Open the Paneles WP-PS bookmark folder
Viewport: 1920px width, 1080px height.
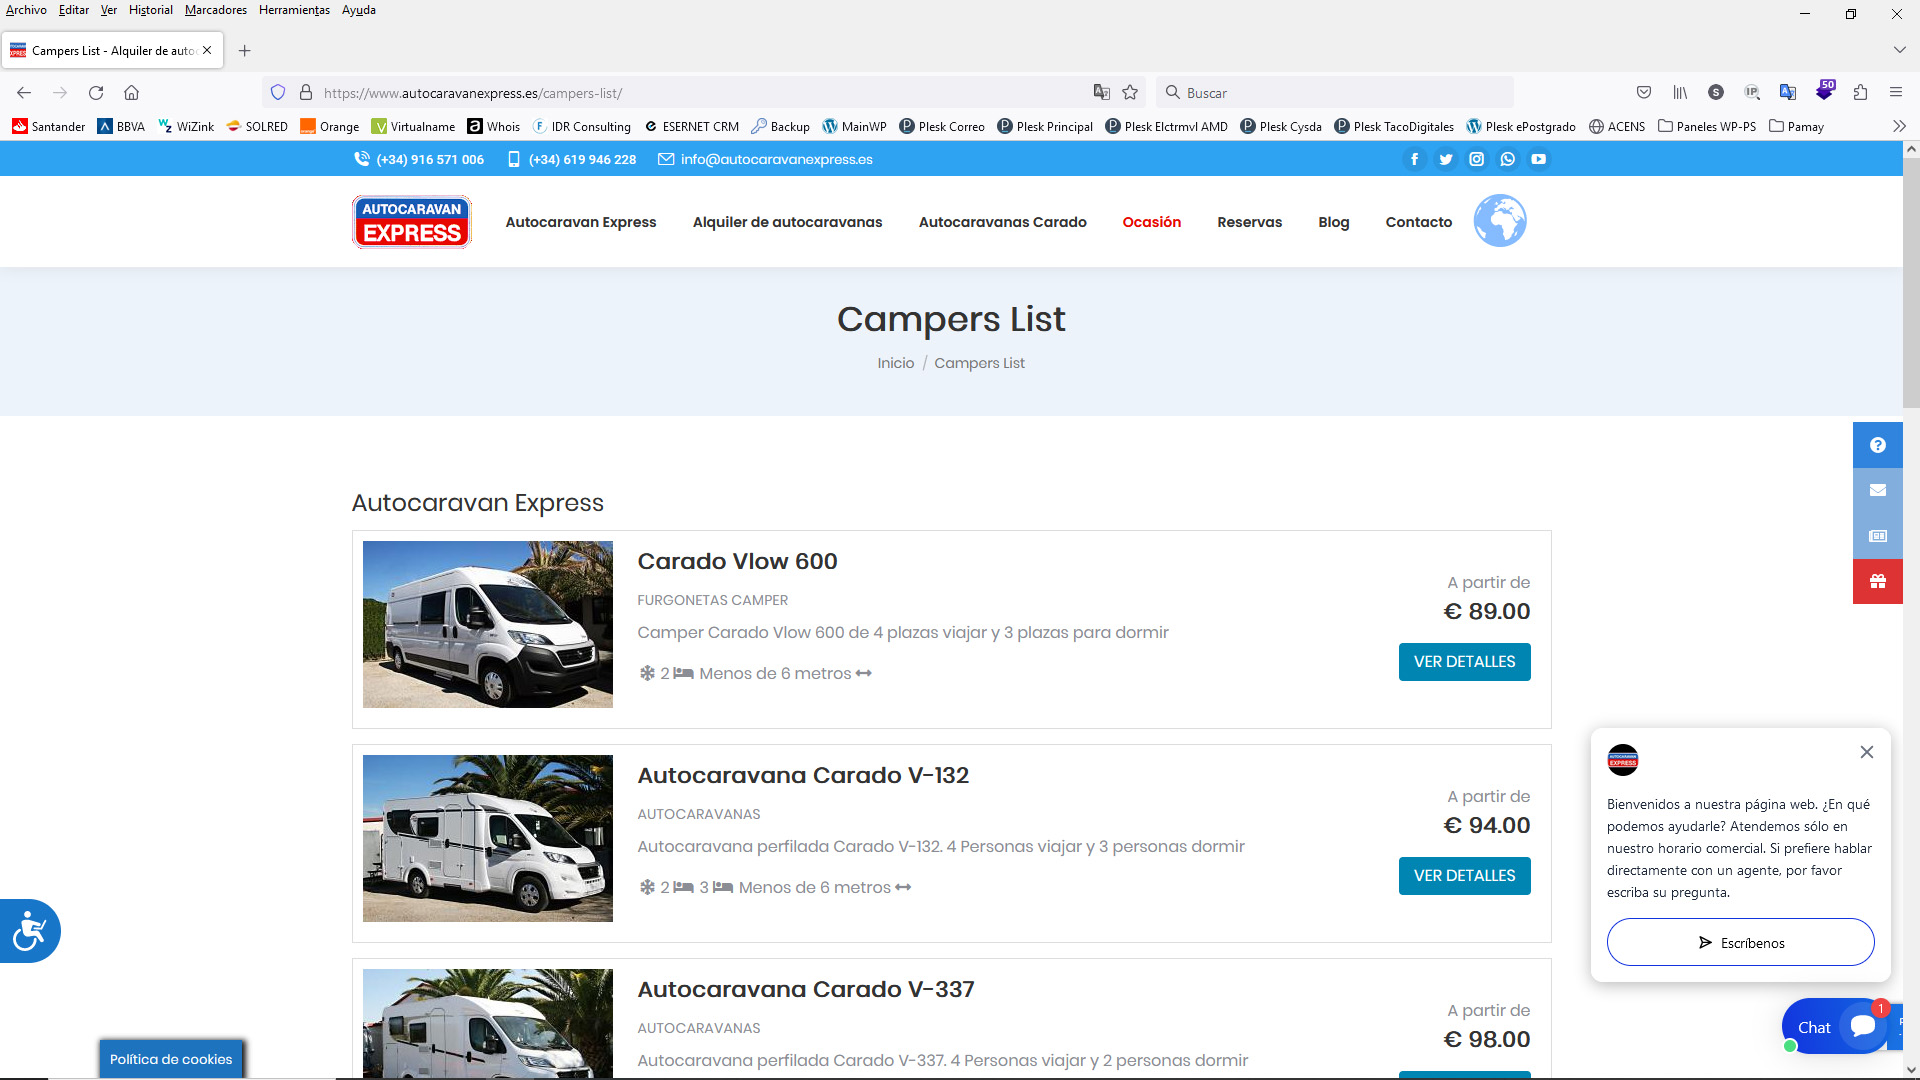[1706, 126]
